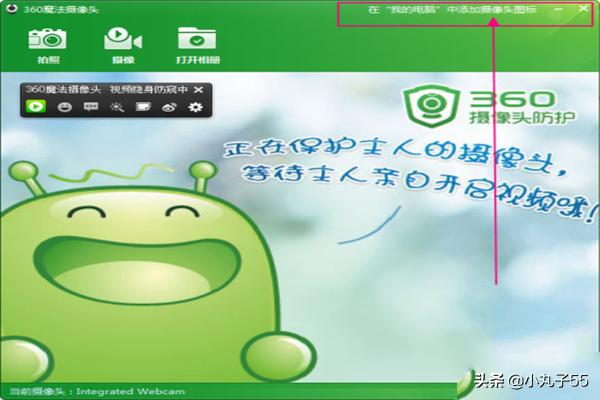Image resolution: width=600 pixels, height=400 pixels.
Task: Close the main 360魔法摄像头 window
Action: (584, 8)
